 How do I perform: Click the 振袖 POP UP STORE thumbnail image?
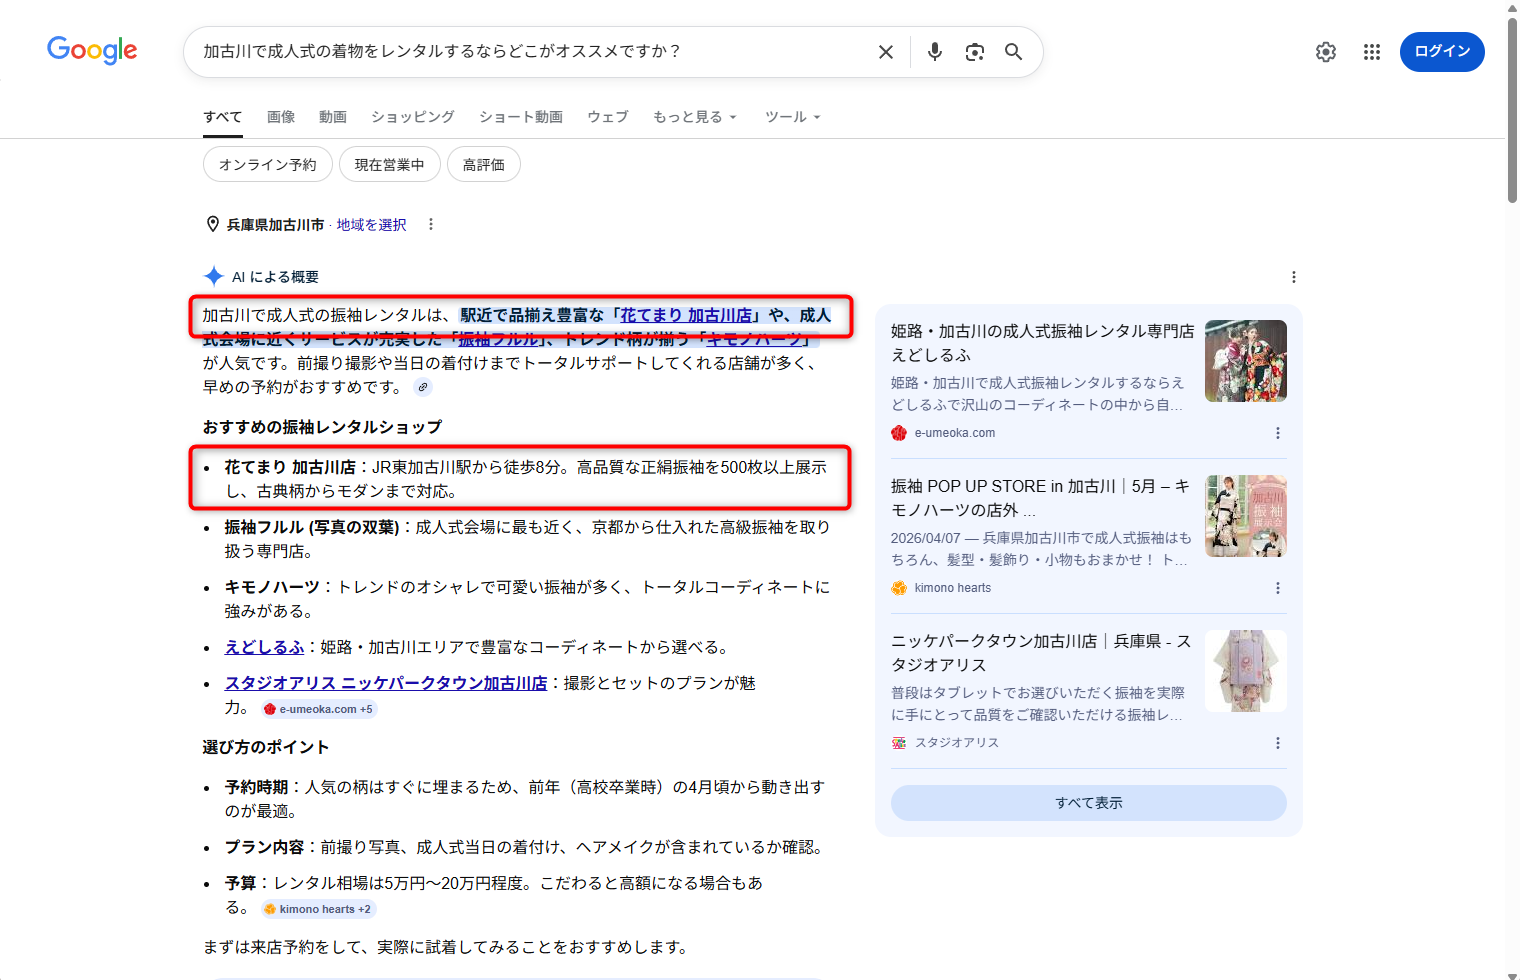(x=1246, y=516)
